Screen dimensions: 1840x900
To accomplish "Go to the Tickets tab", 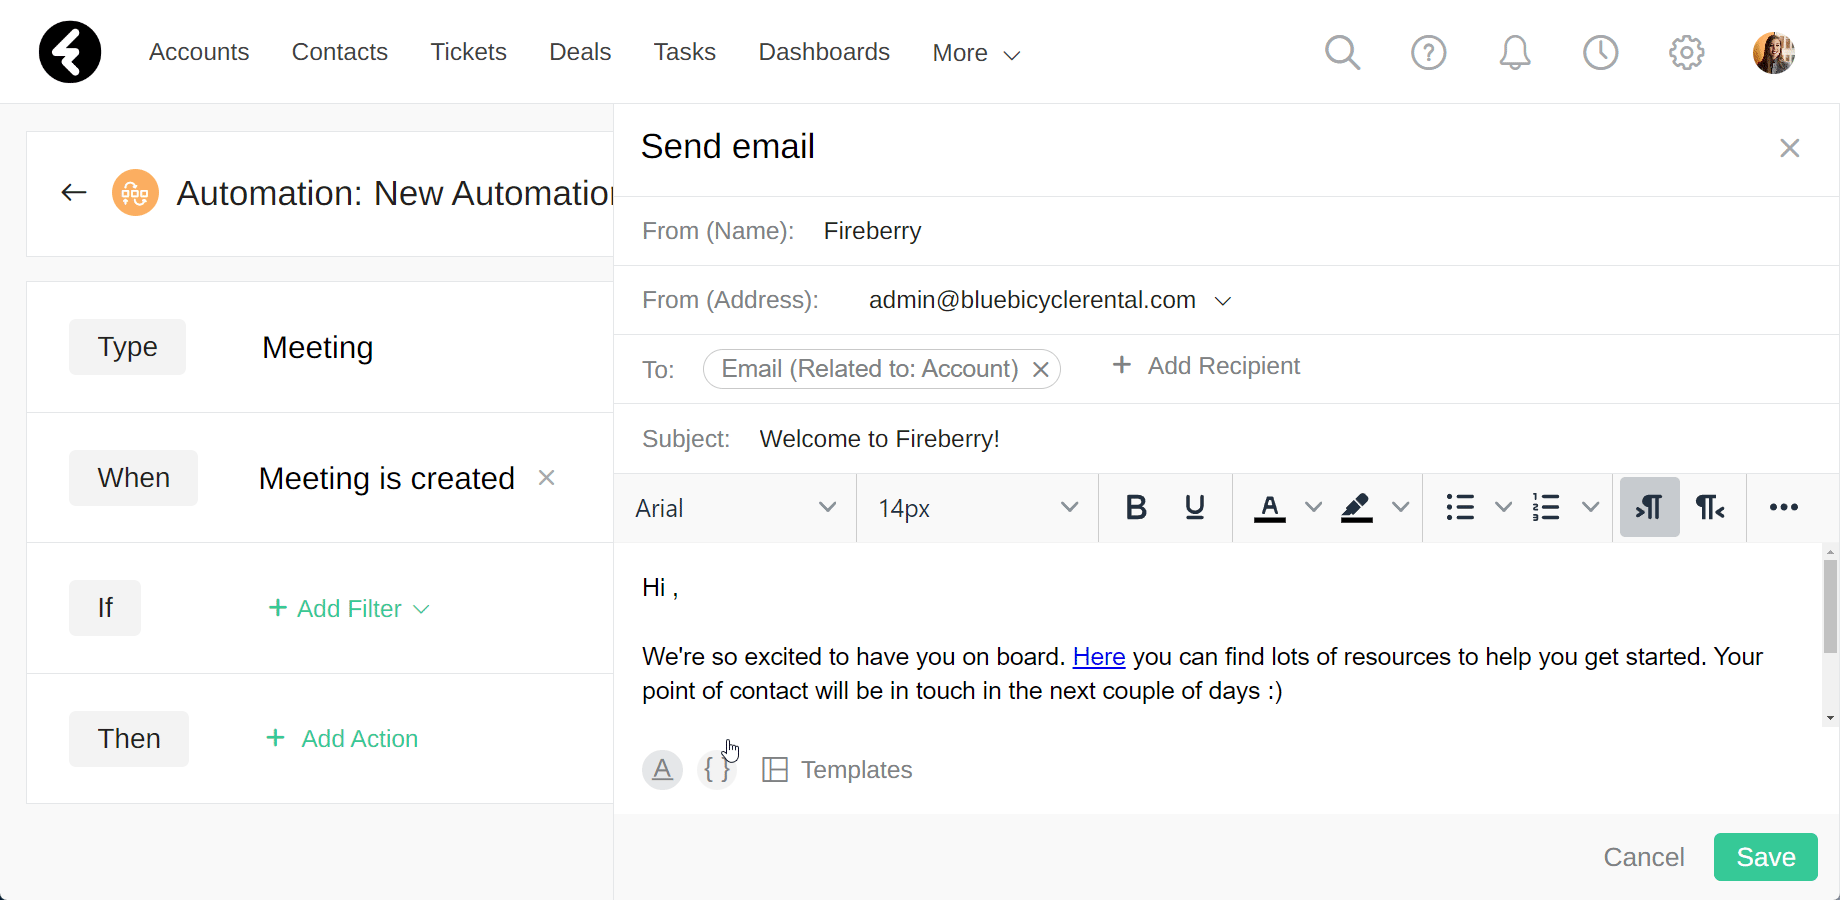I will tap(468, 52).
